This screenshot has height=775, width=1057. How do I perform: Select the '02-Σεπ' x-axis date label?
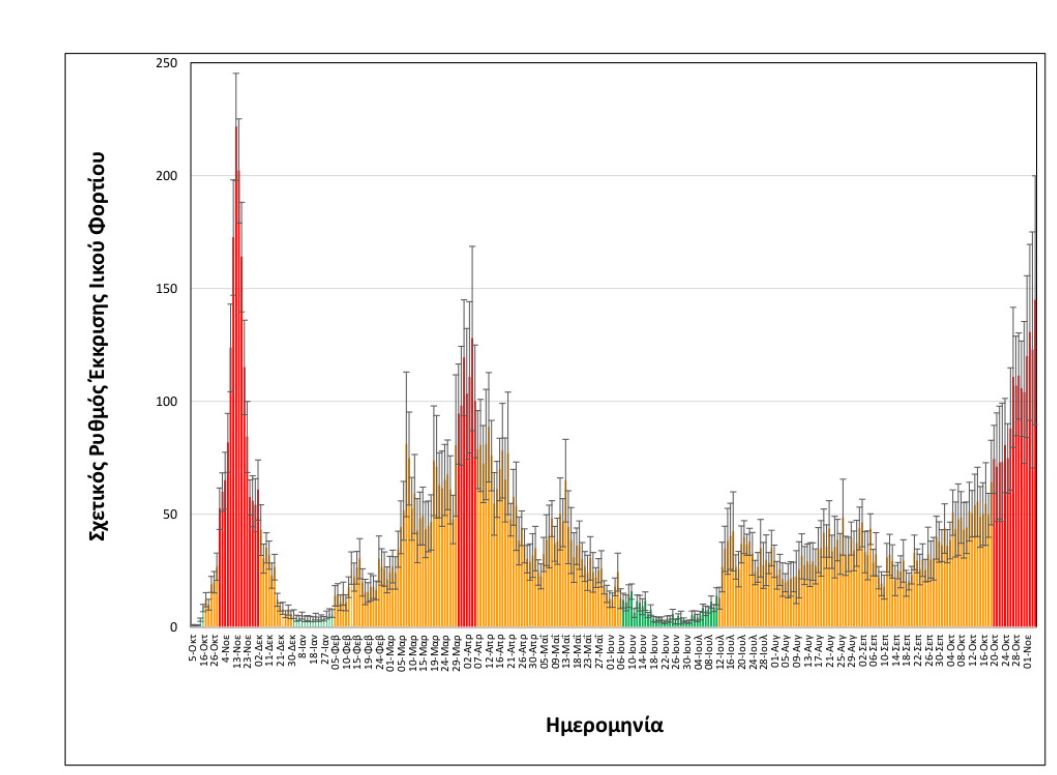pos(861,648)
